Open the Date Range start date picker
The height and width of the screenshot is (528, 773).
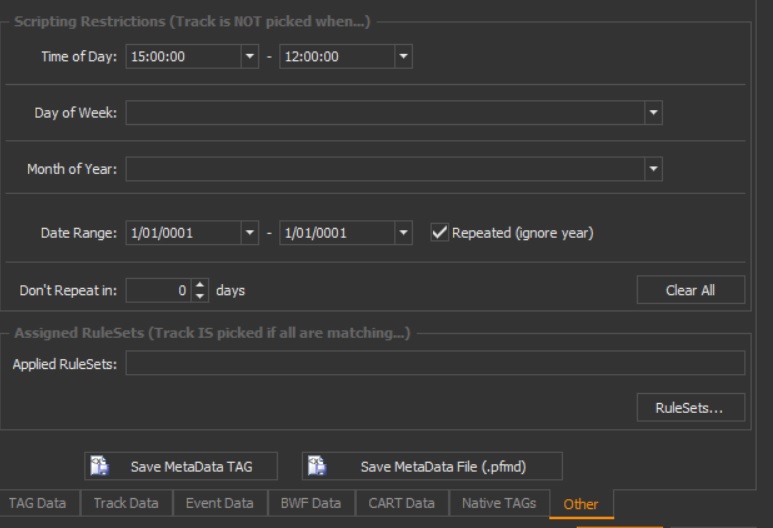coord(251,233)
